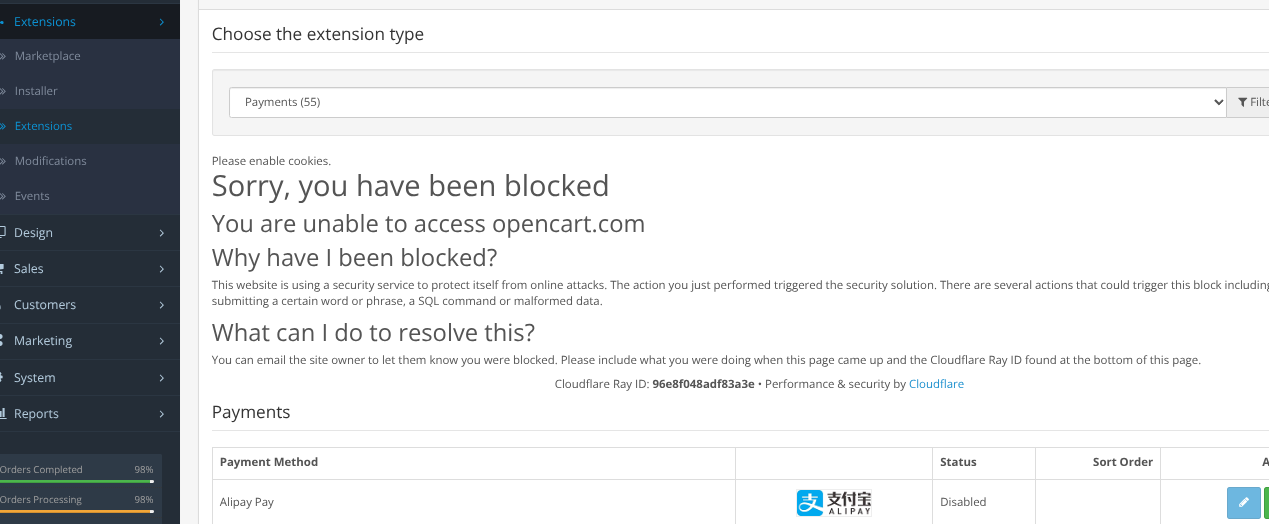Edit the Alipay Pay payment method
Screen dimensions: 1269x524
point(1243,502)
